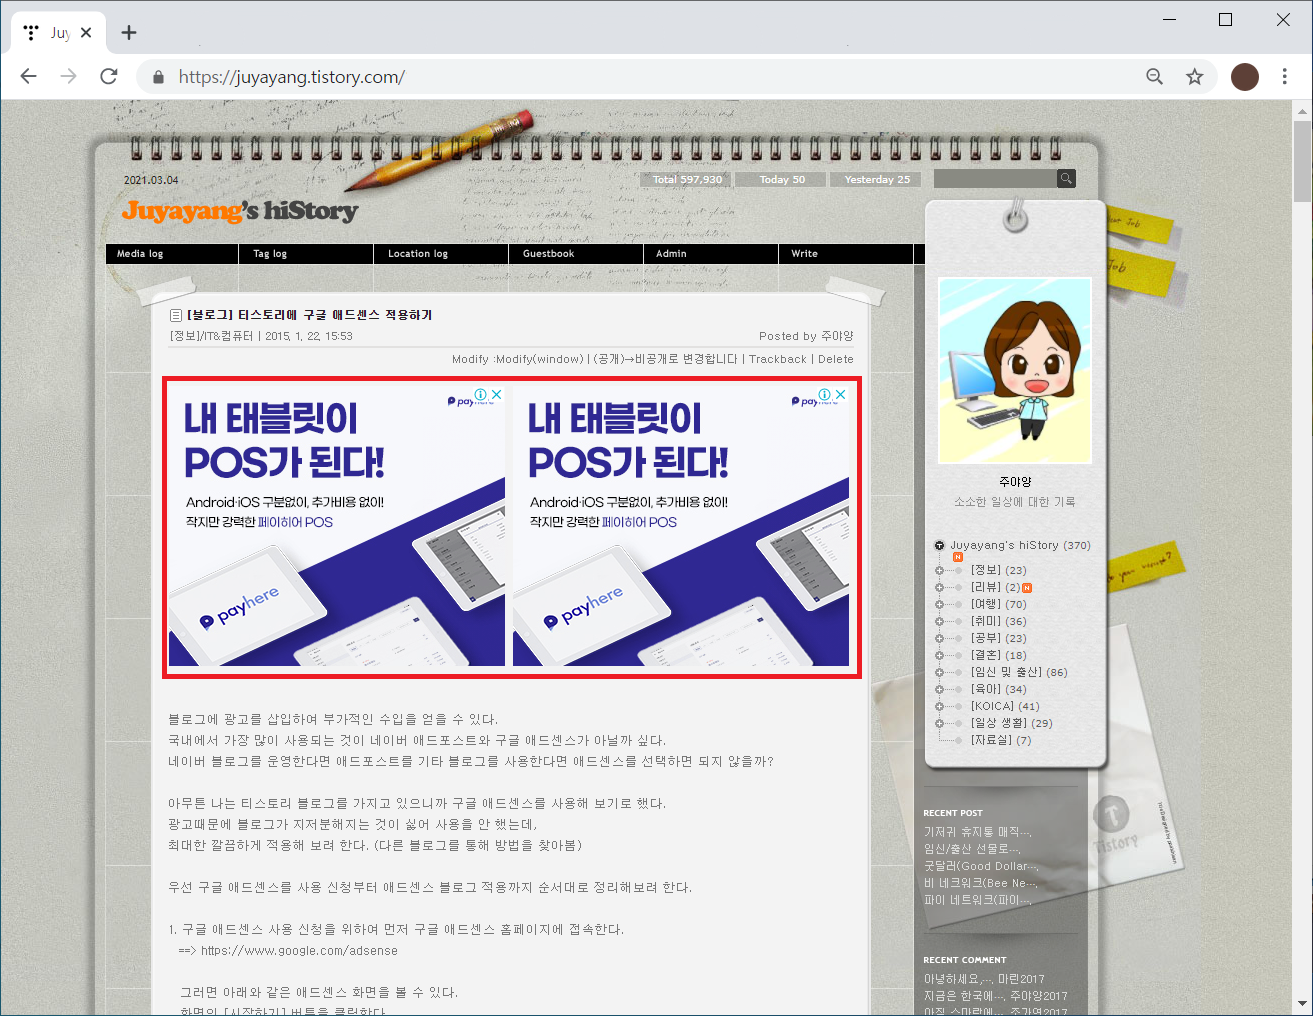Click the blog search input field
Viewport: 1313px width, 1016px height.
coord(995,179)
